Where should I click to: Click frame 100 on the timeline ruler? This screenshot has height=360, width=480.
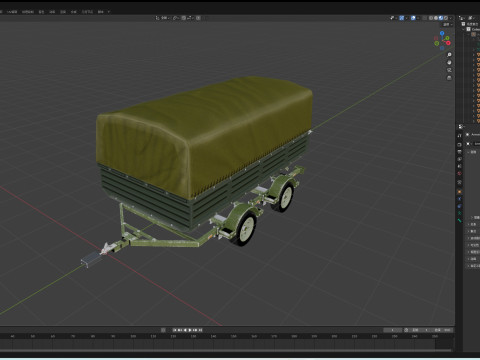point(133,336)
